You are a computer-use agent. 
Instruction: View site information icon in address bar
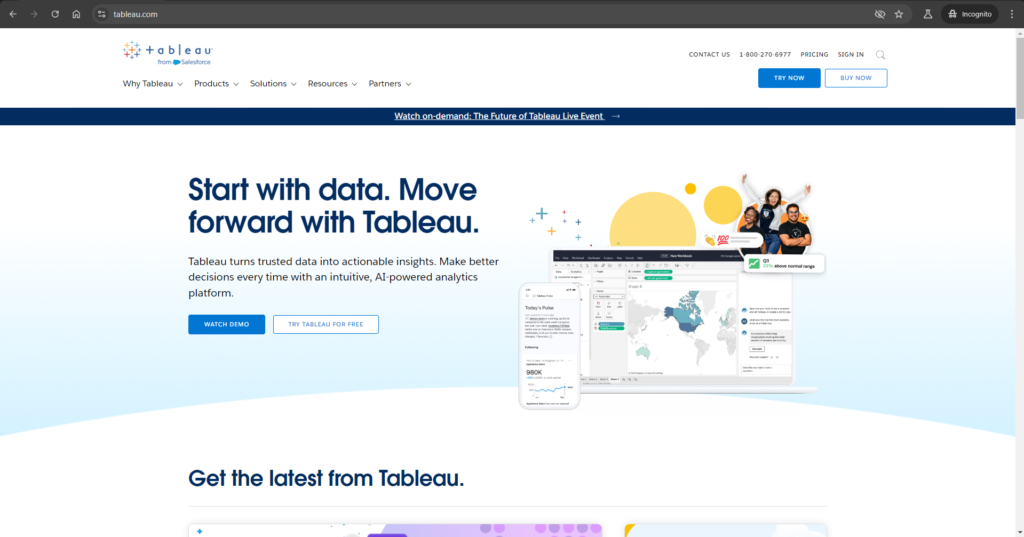[x=101, y=14]
